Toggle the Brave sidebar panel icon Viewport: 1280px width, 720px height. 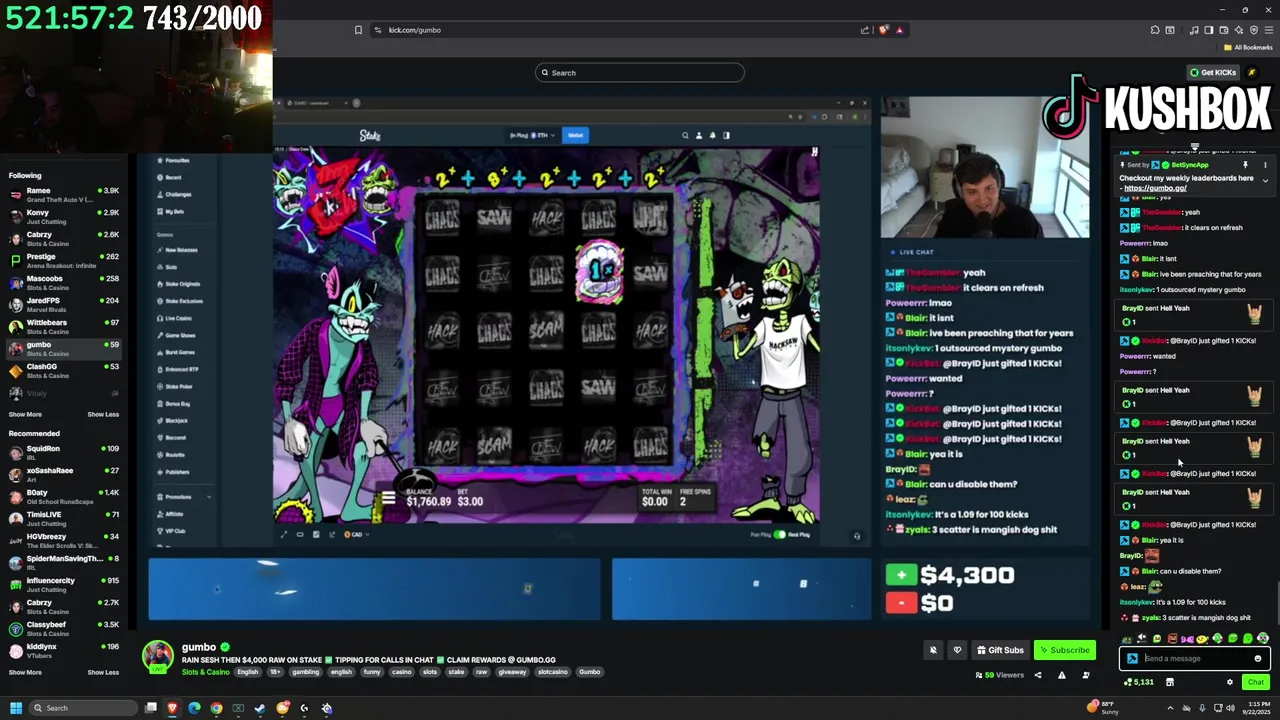coord(1209,30)
